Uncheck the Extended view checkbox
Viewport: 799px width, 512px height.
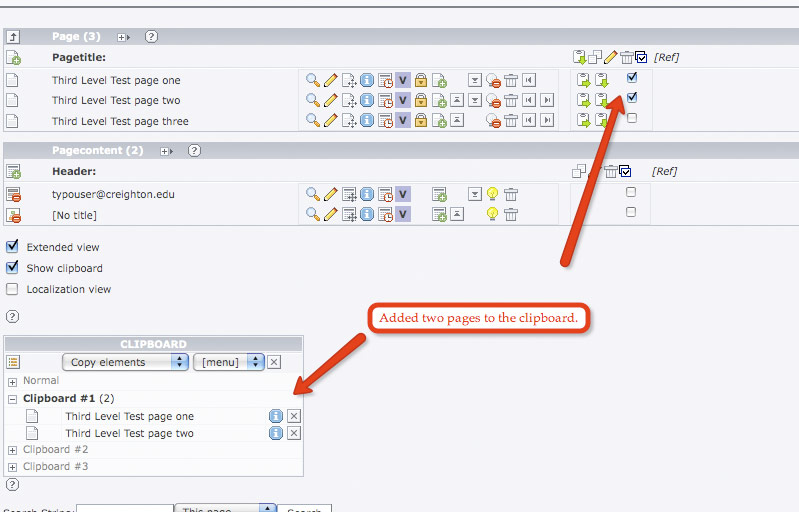click(x=12, y=246)
